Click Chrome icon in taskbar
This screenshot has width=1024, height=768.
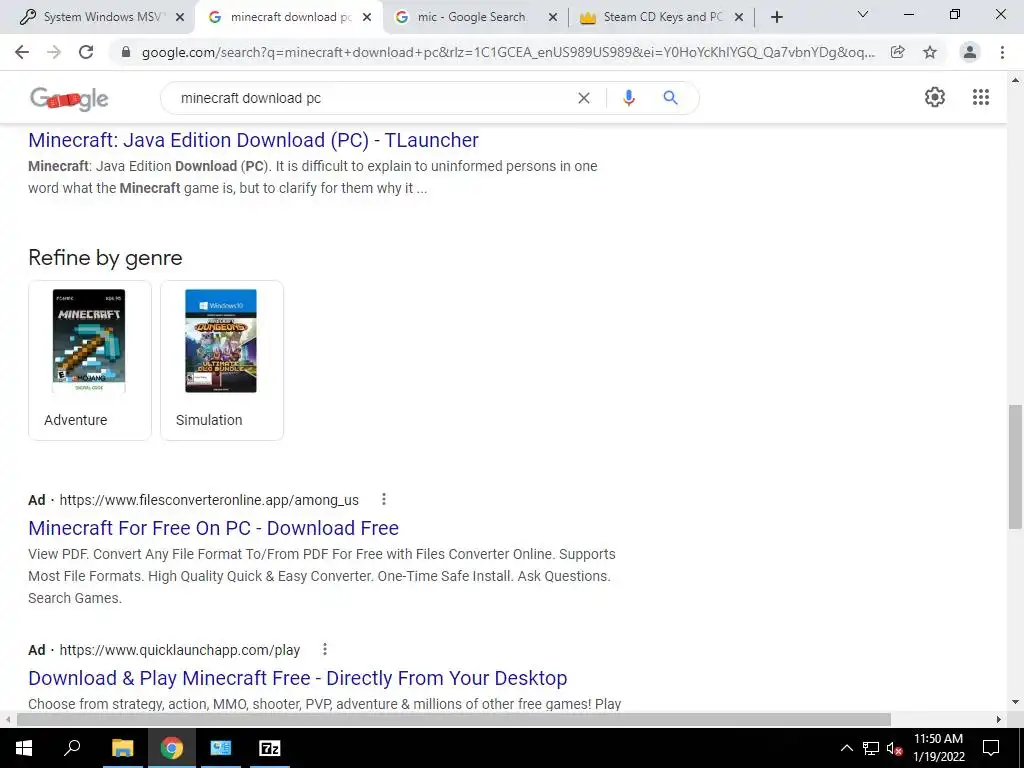(x=171, y=748)
